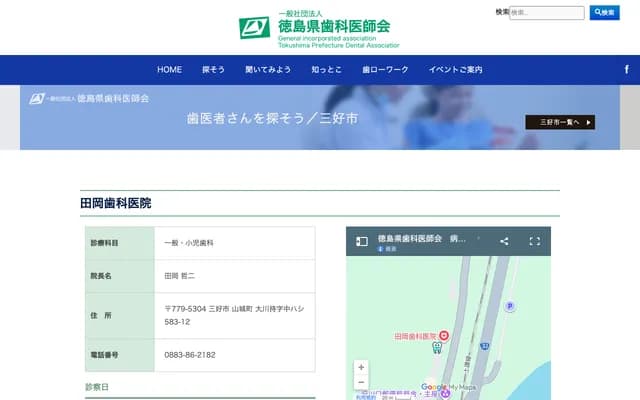
Task: Click the Google My Maps logo
Action: pyautogui.click(x=448, y=387)
